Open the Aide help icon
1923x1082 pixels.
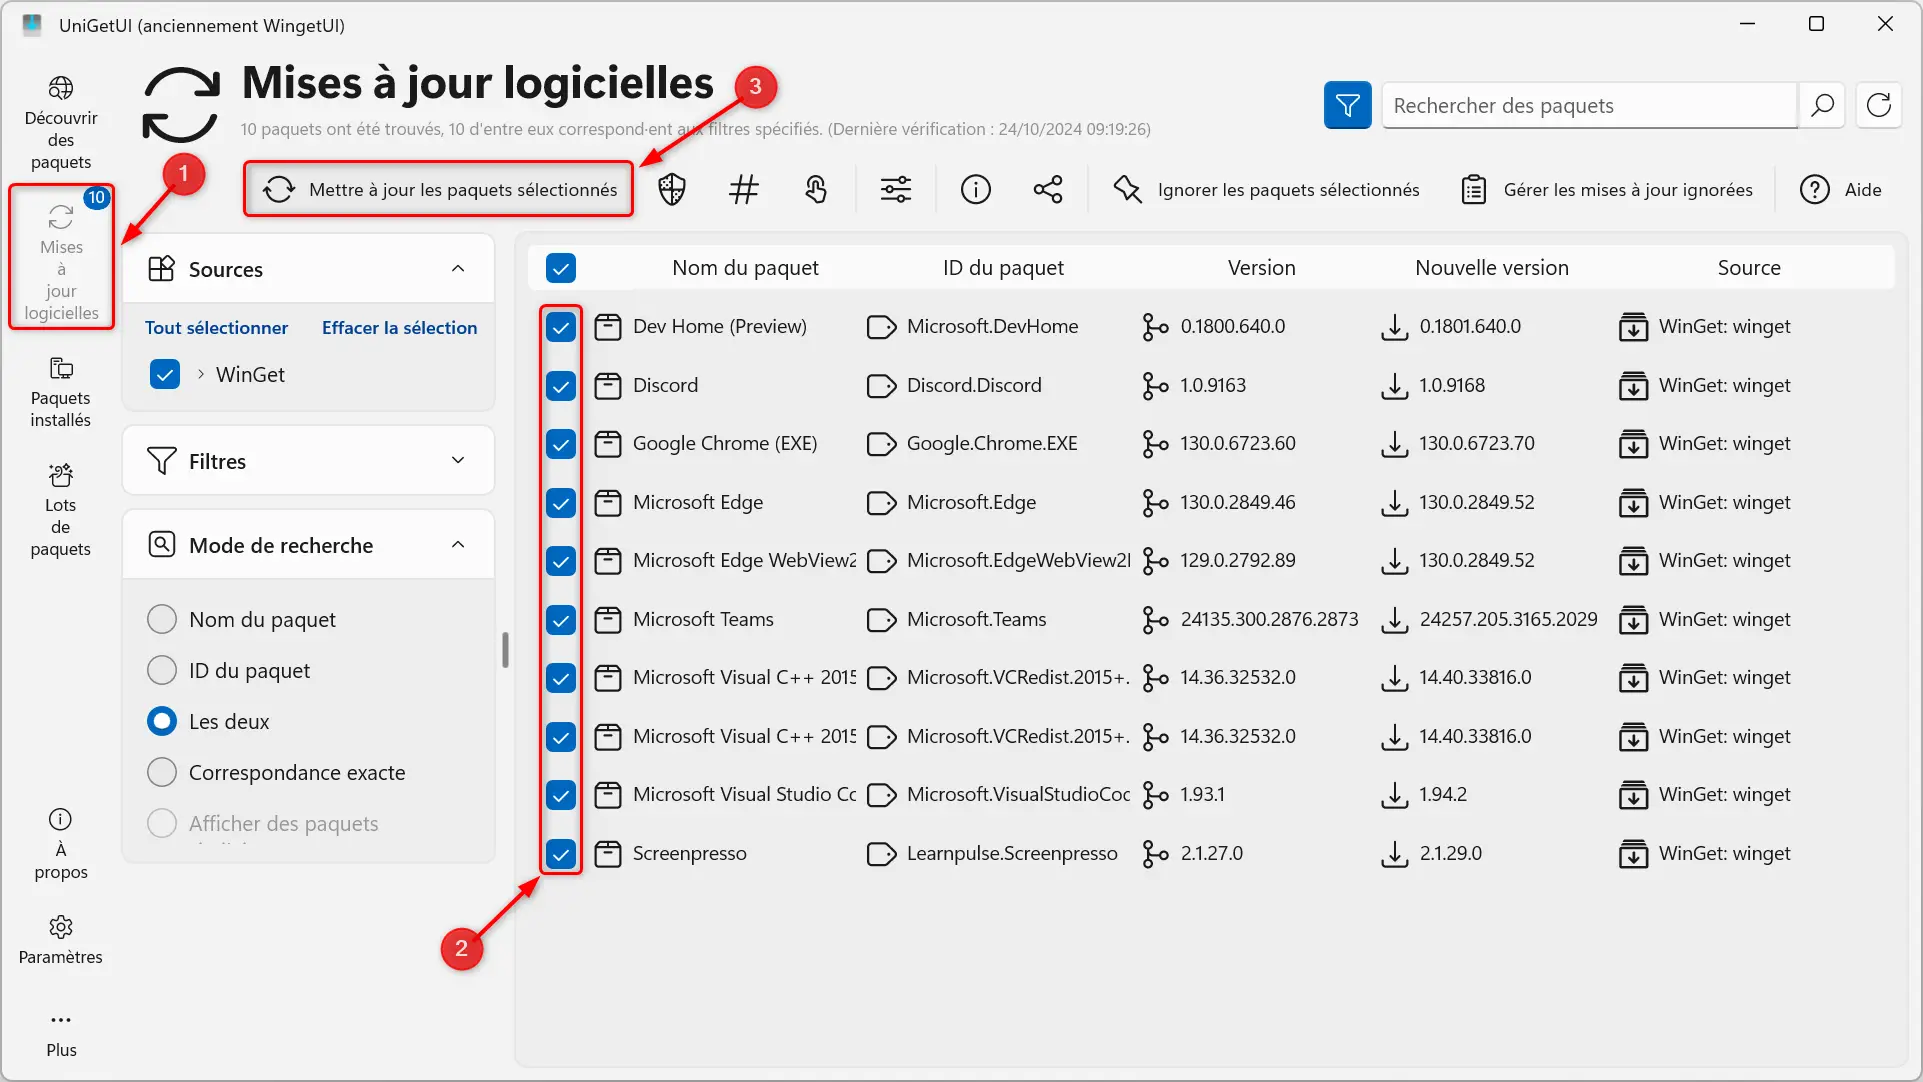coord(1814,189)
